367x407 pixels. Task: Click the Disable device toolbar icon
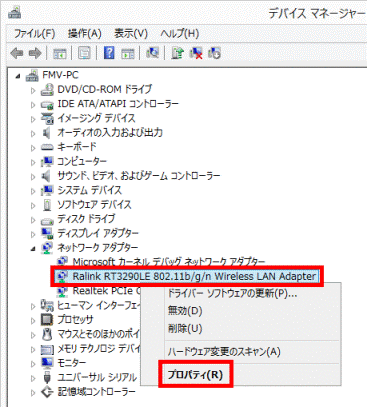(x=214, y=53)
